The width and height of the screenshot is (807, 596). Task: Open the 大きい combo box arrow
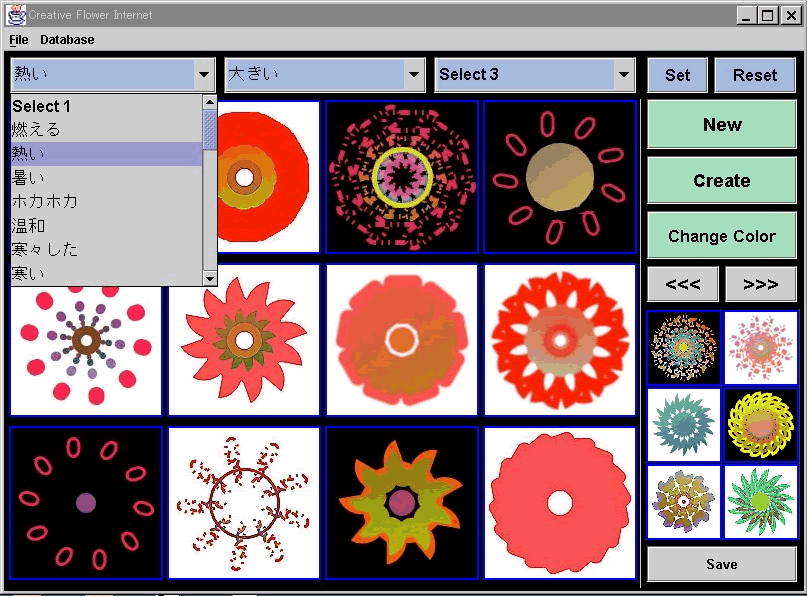click(x=414, y=75)
